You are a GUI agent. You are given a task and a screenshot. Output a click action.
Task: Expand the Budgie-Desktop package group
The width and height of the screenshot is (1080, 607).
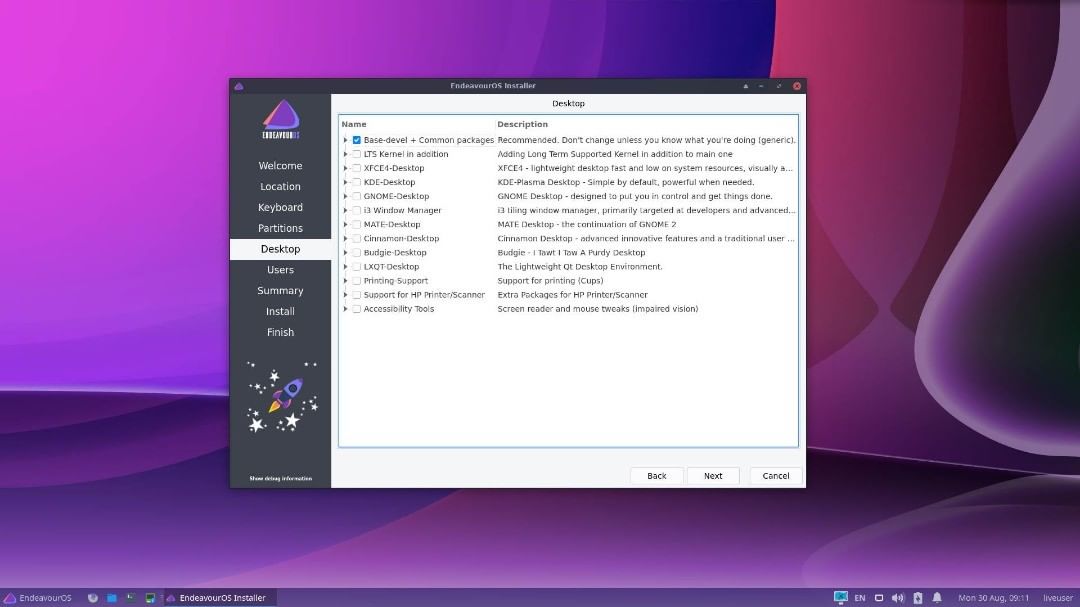pyautogui.click(x=346, y=253)
